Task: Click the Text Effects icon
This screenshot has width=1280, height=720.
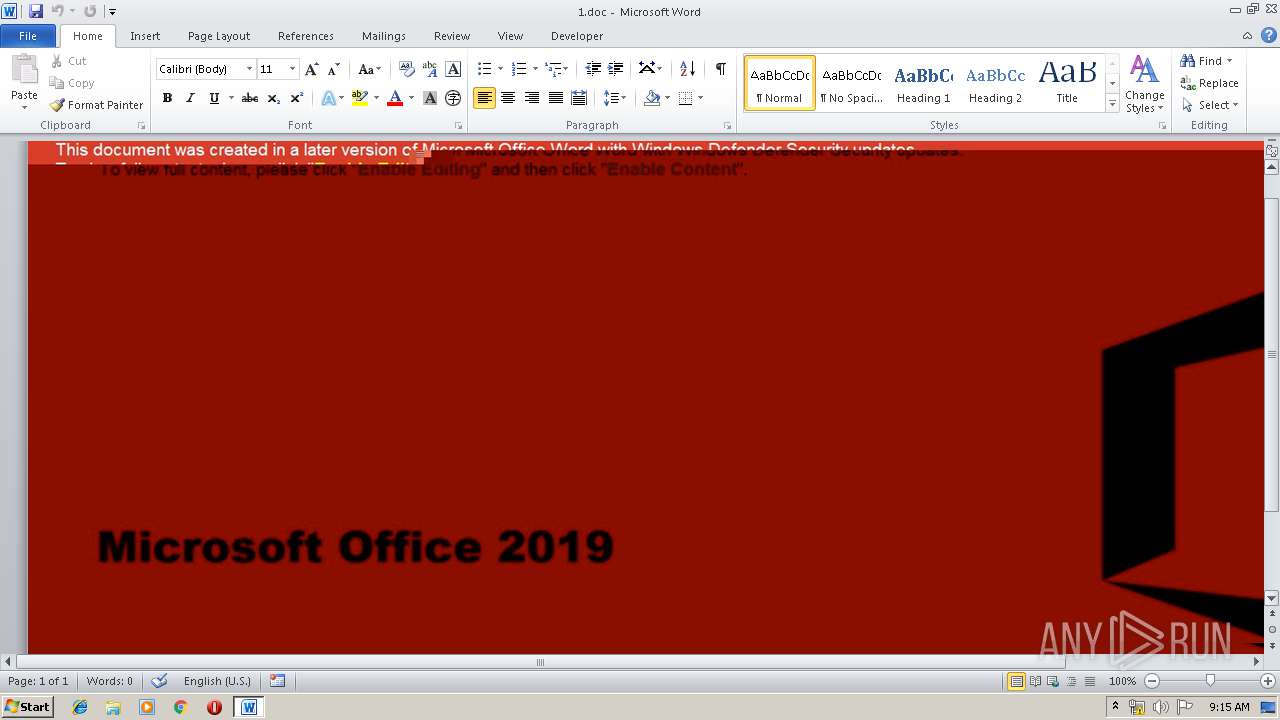Action: coord(328,98)
